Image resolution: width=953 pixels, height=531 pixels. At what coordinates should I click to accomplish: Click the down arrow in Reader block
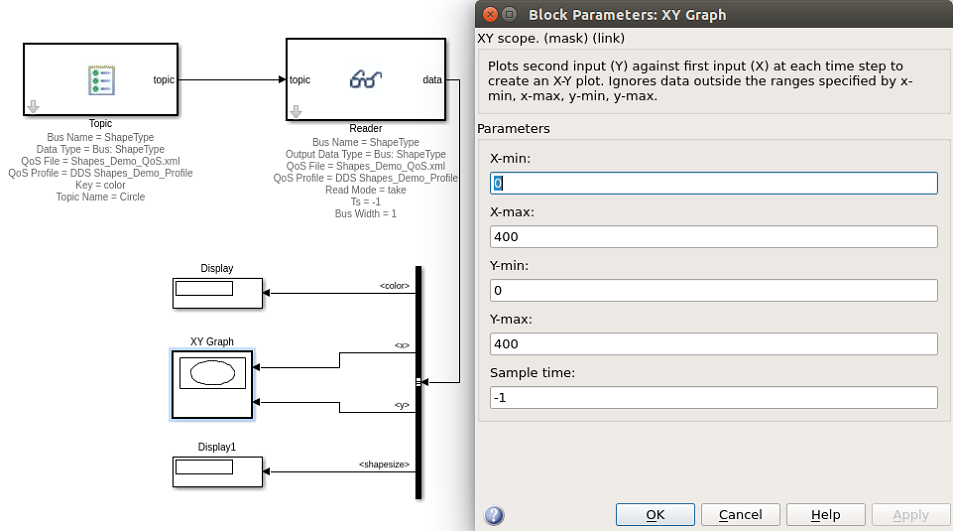(x=296, y=111)
